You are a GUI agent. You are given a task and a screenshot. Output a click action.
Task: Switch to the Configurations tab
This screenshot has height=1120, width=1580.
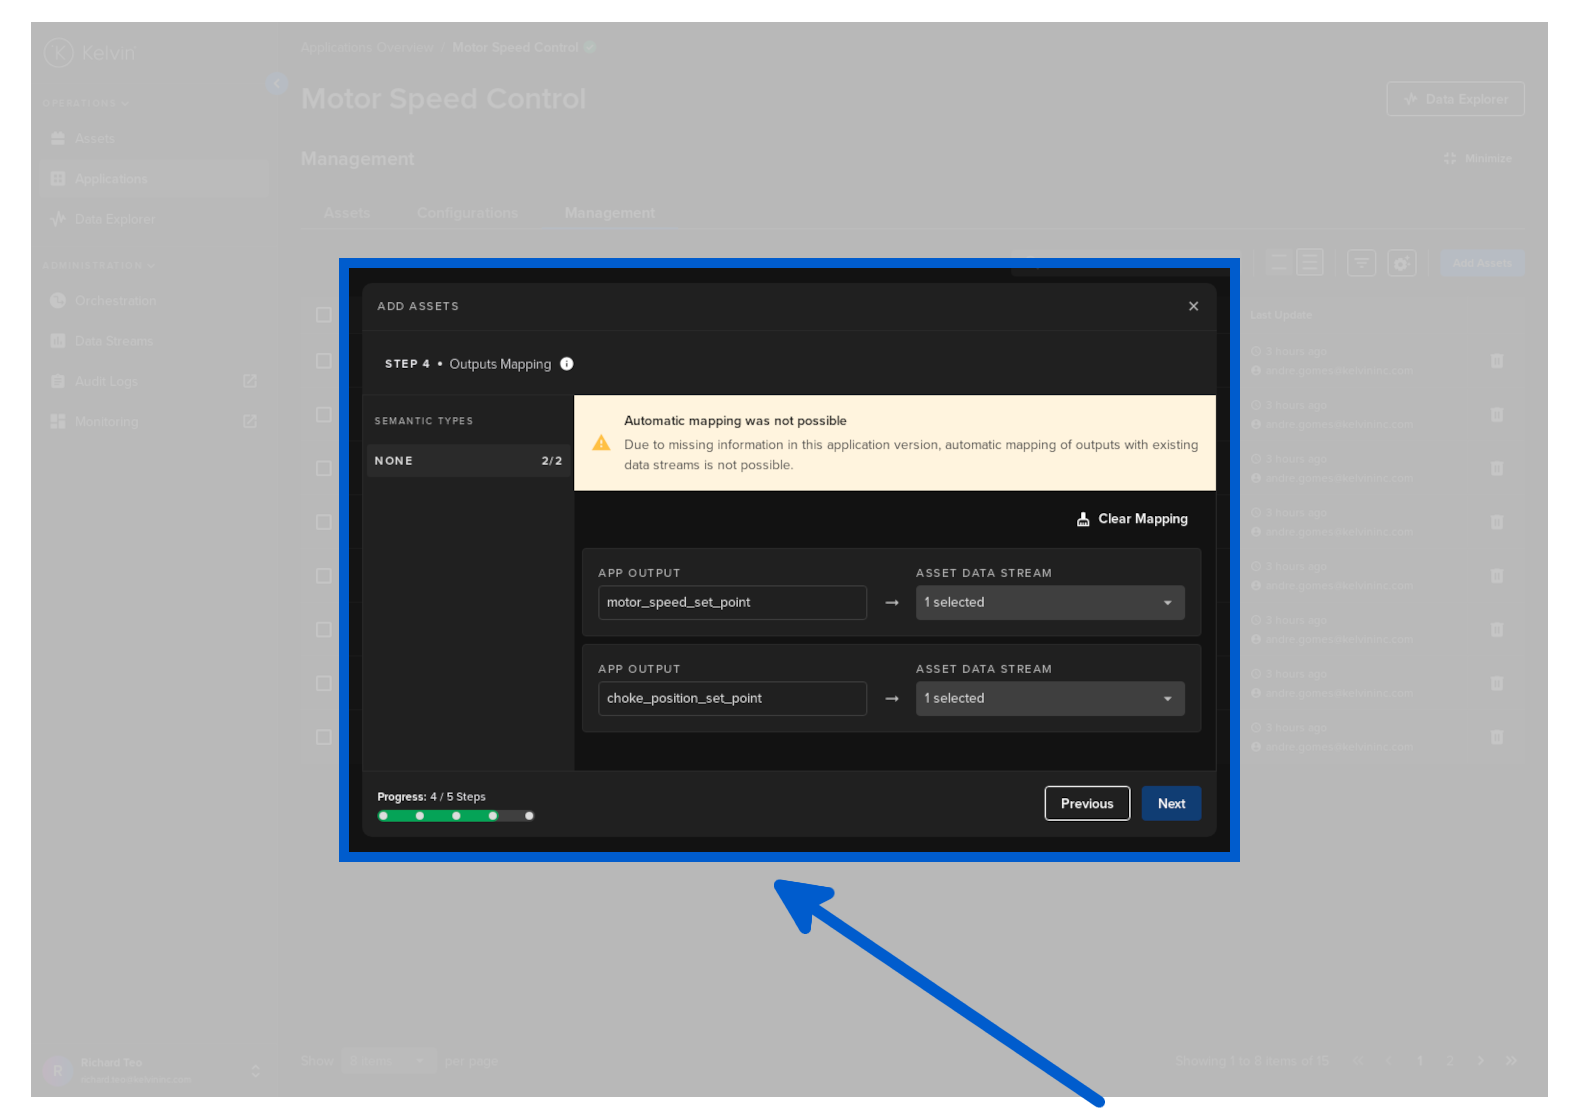467,213
